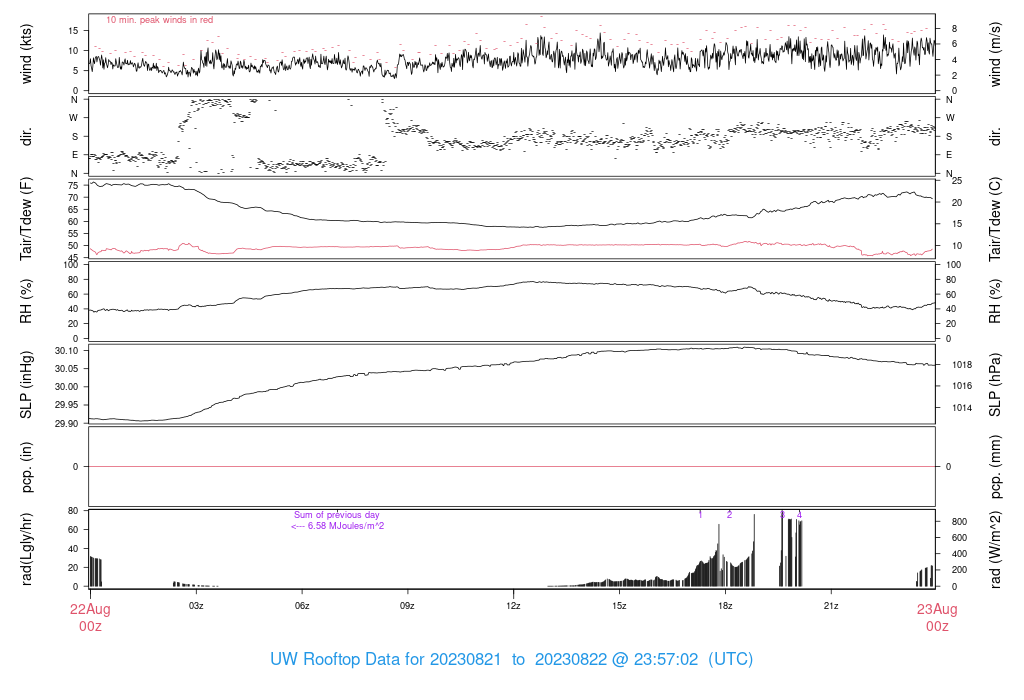Click the left 'rad(Lgly/hr)' axis title

point(26,549)
